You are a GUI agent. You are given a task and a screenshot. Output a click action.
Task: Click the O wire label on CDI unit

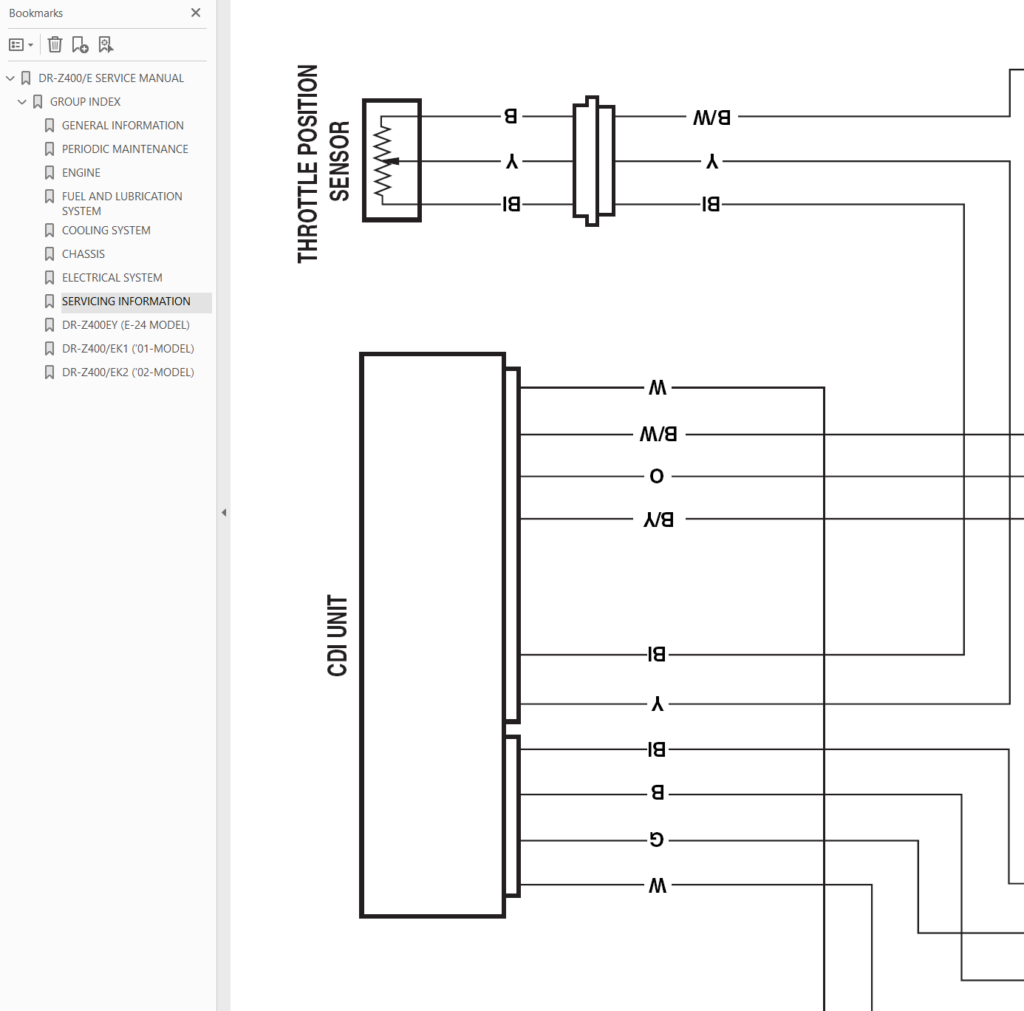657,476
